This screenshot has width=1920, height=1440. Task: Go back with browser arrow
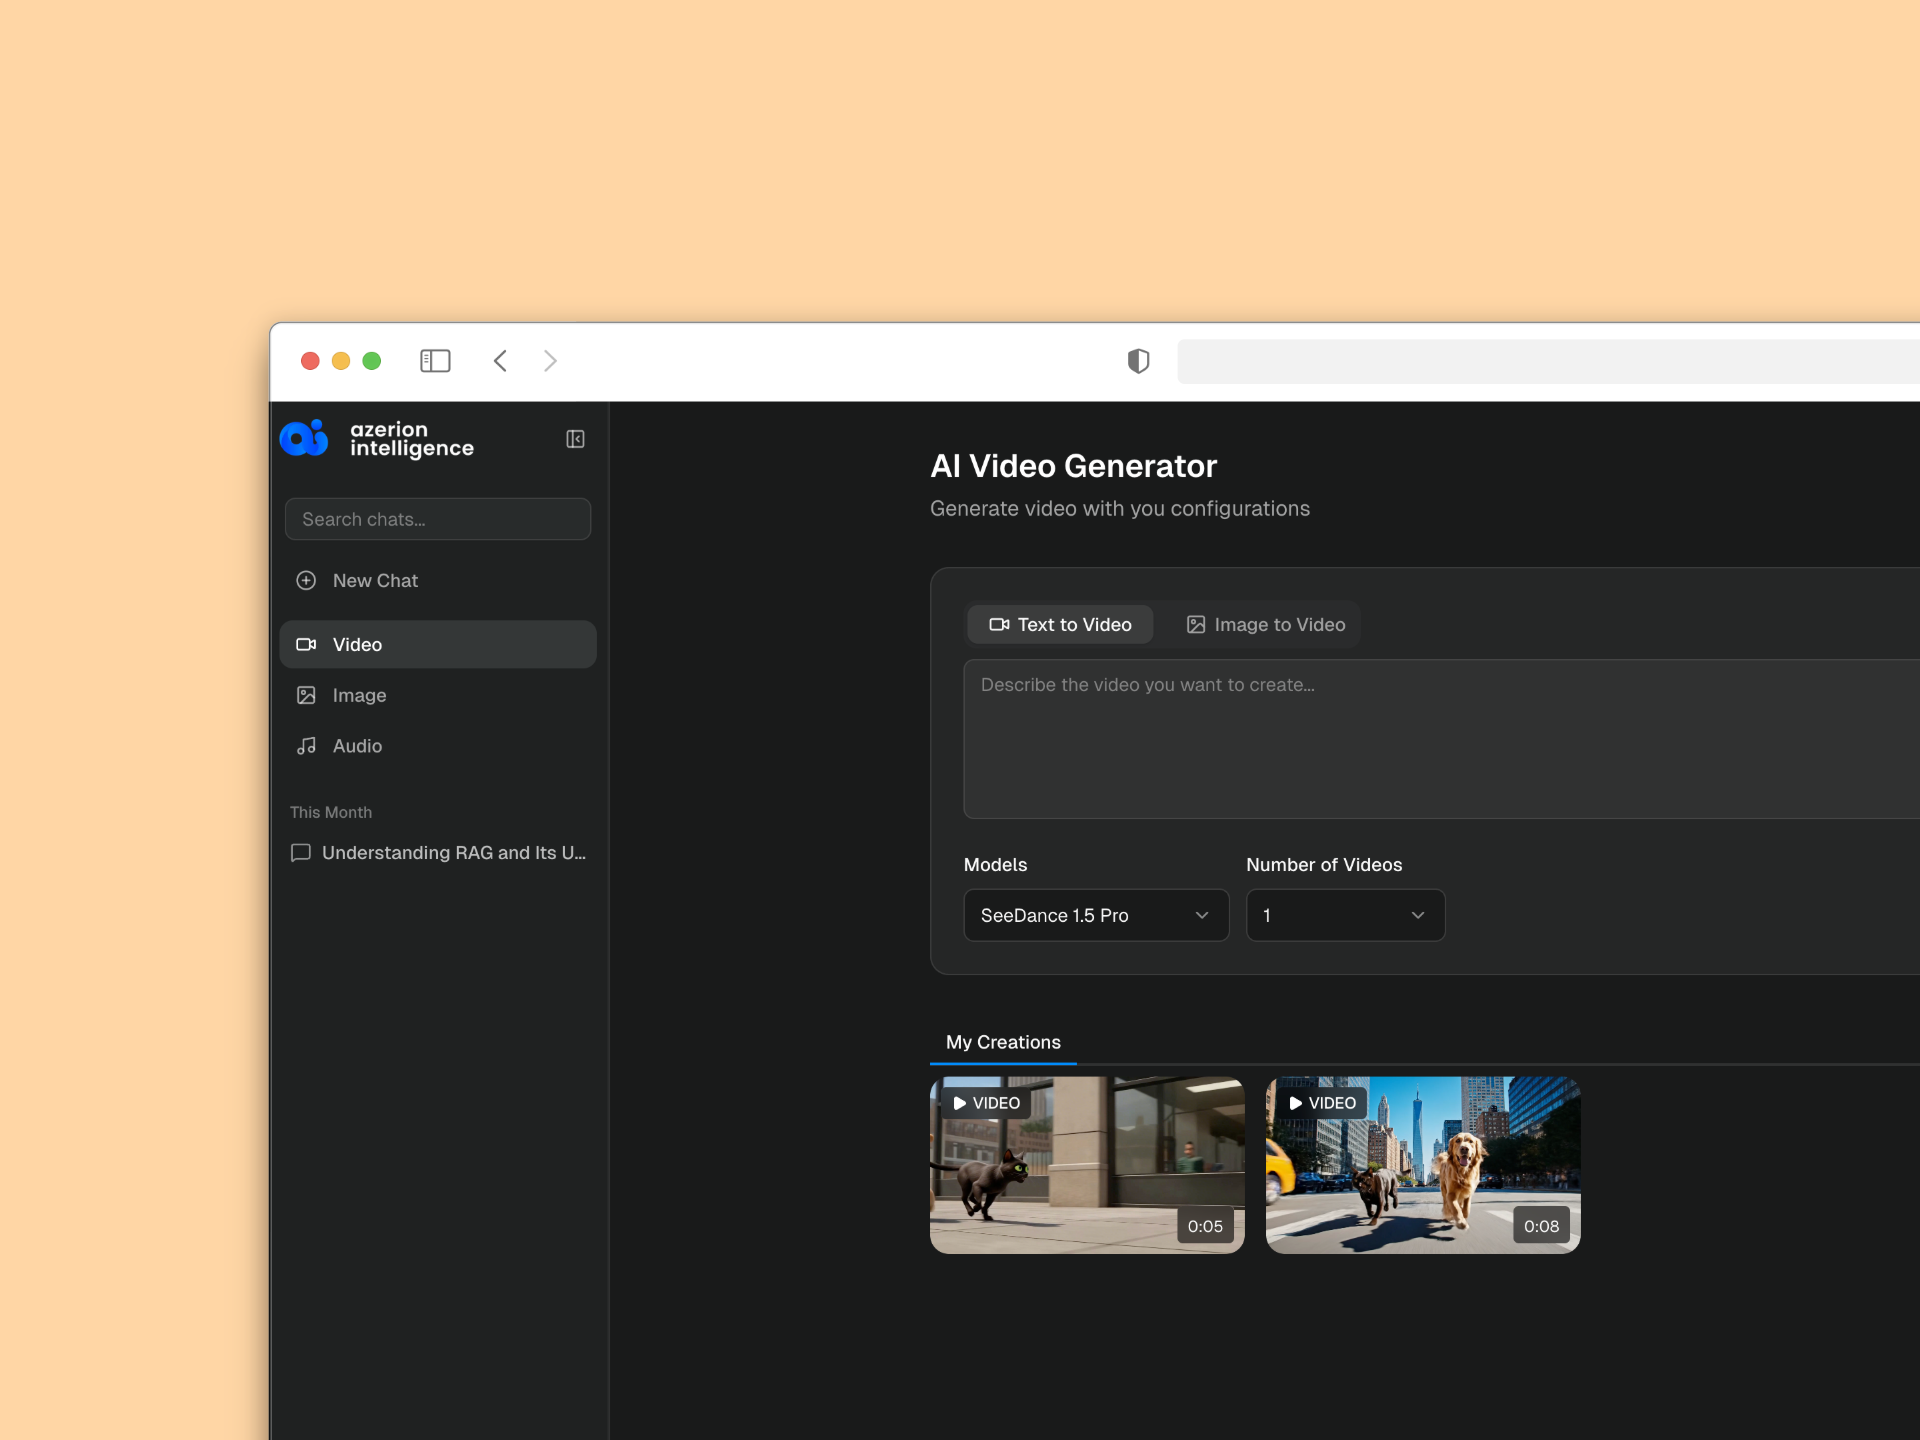click(x=500, y=361)
